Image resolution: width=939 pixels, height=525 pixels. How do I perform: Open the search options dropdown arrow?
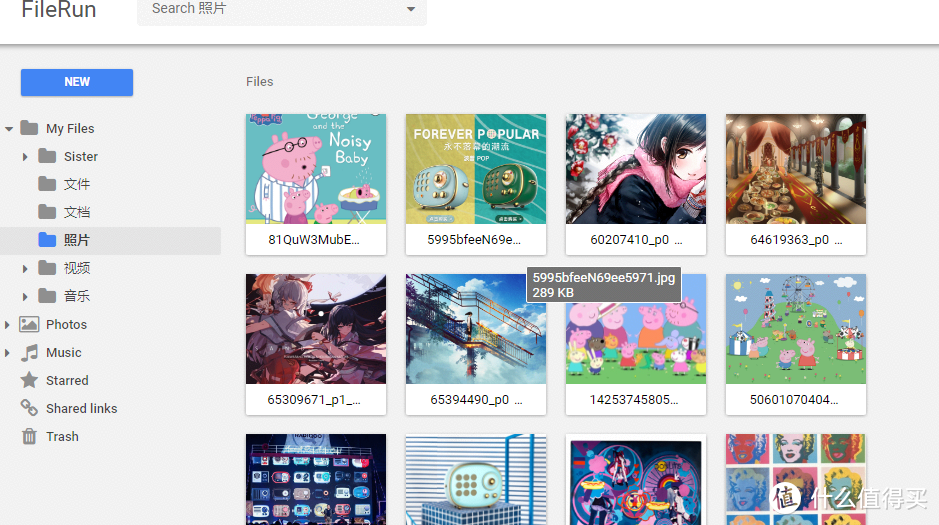click(x=411, y=9)
